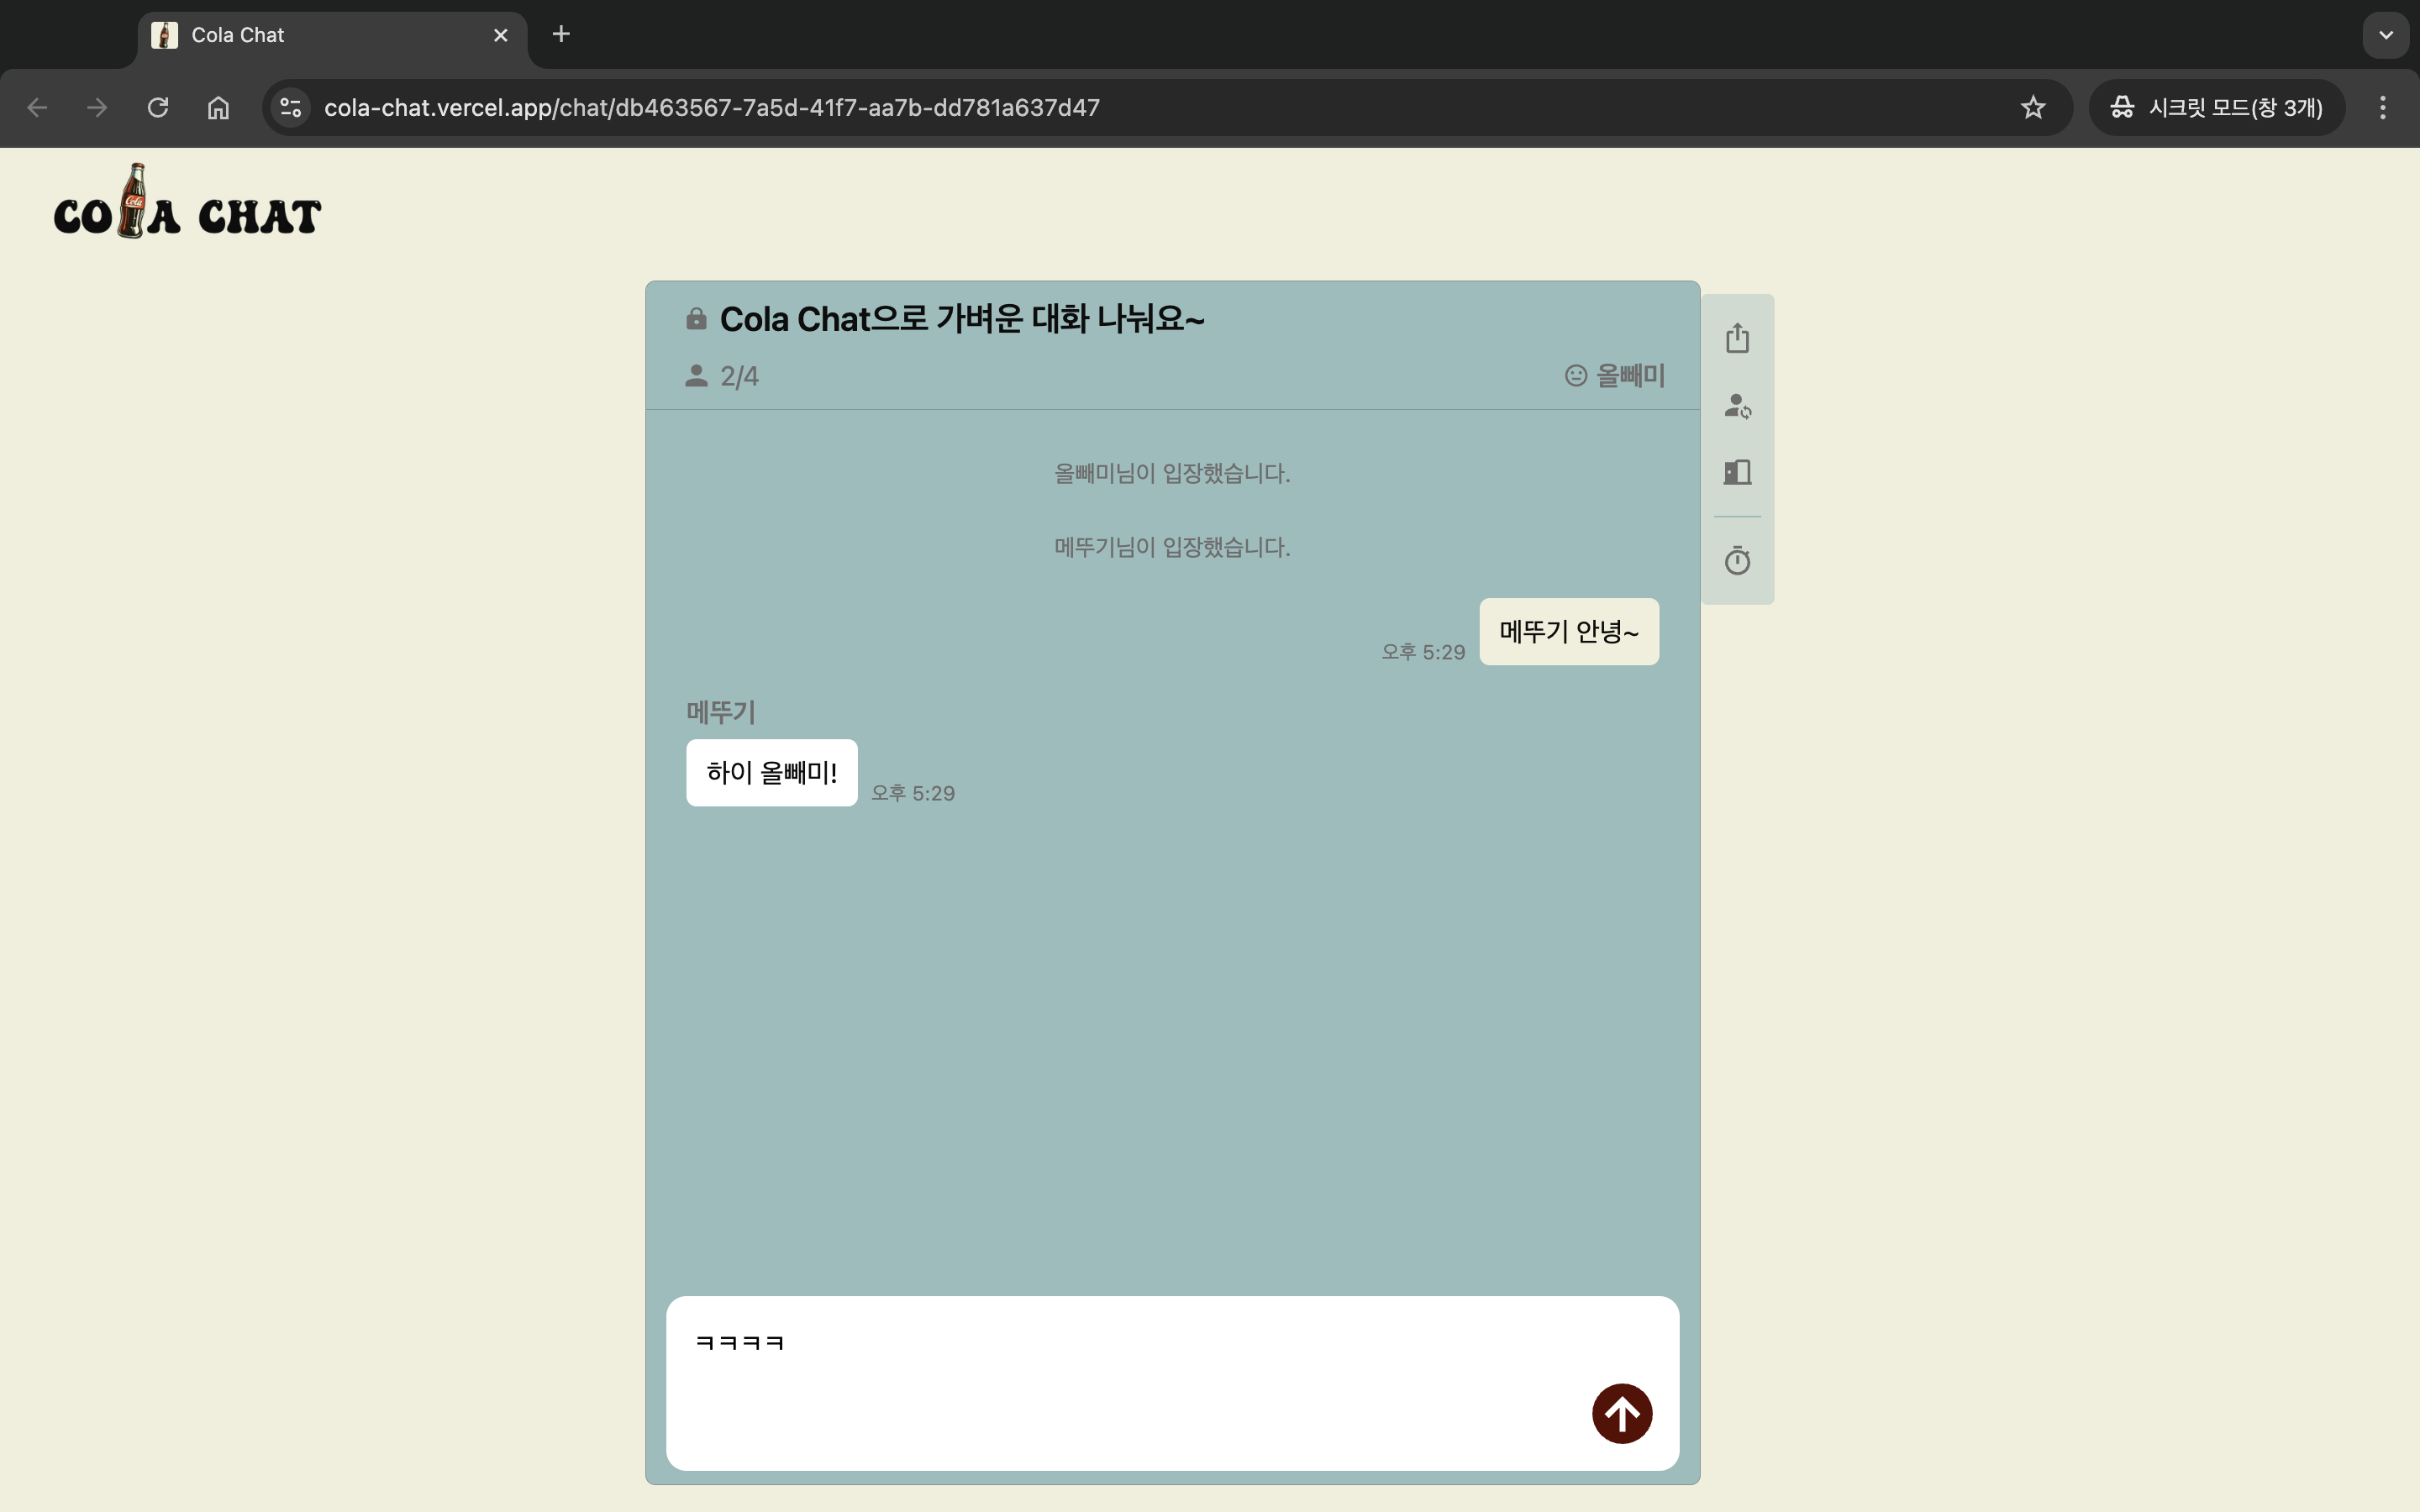Click the change nickname person icon
Screen dimensions: 2420x1512
point(1737,406)
